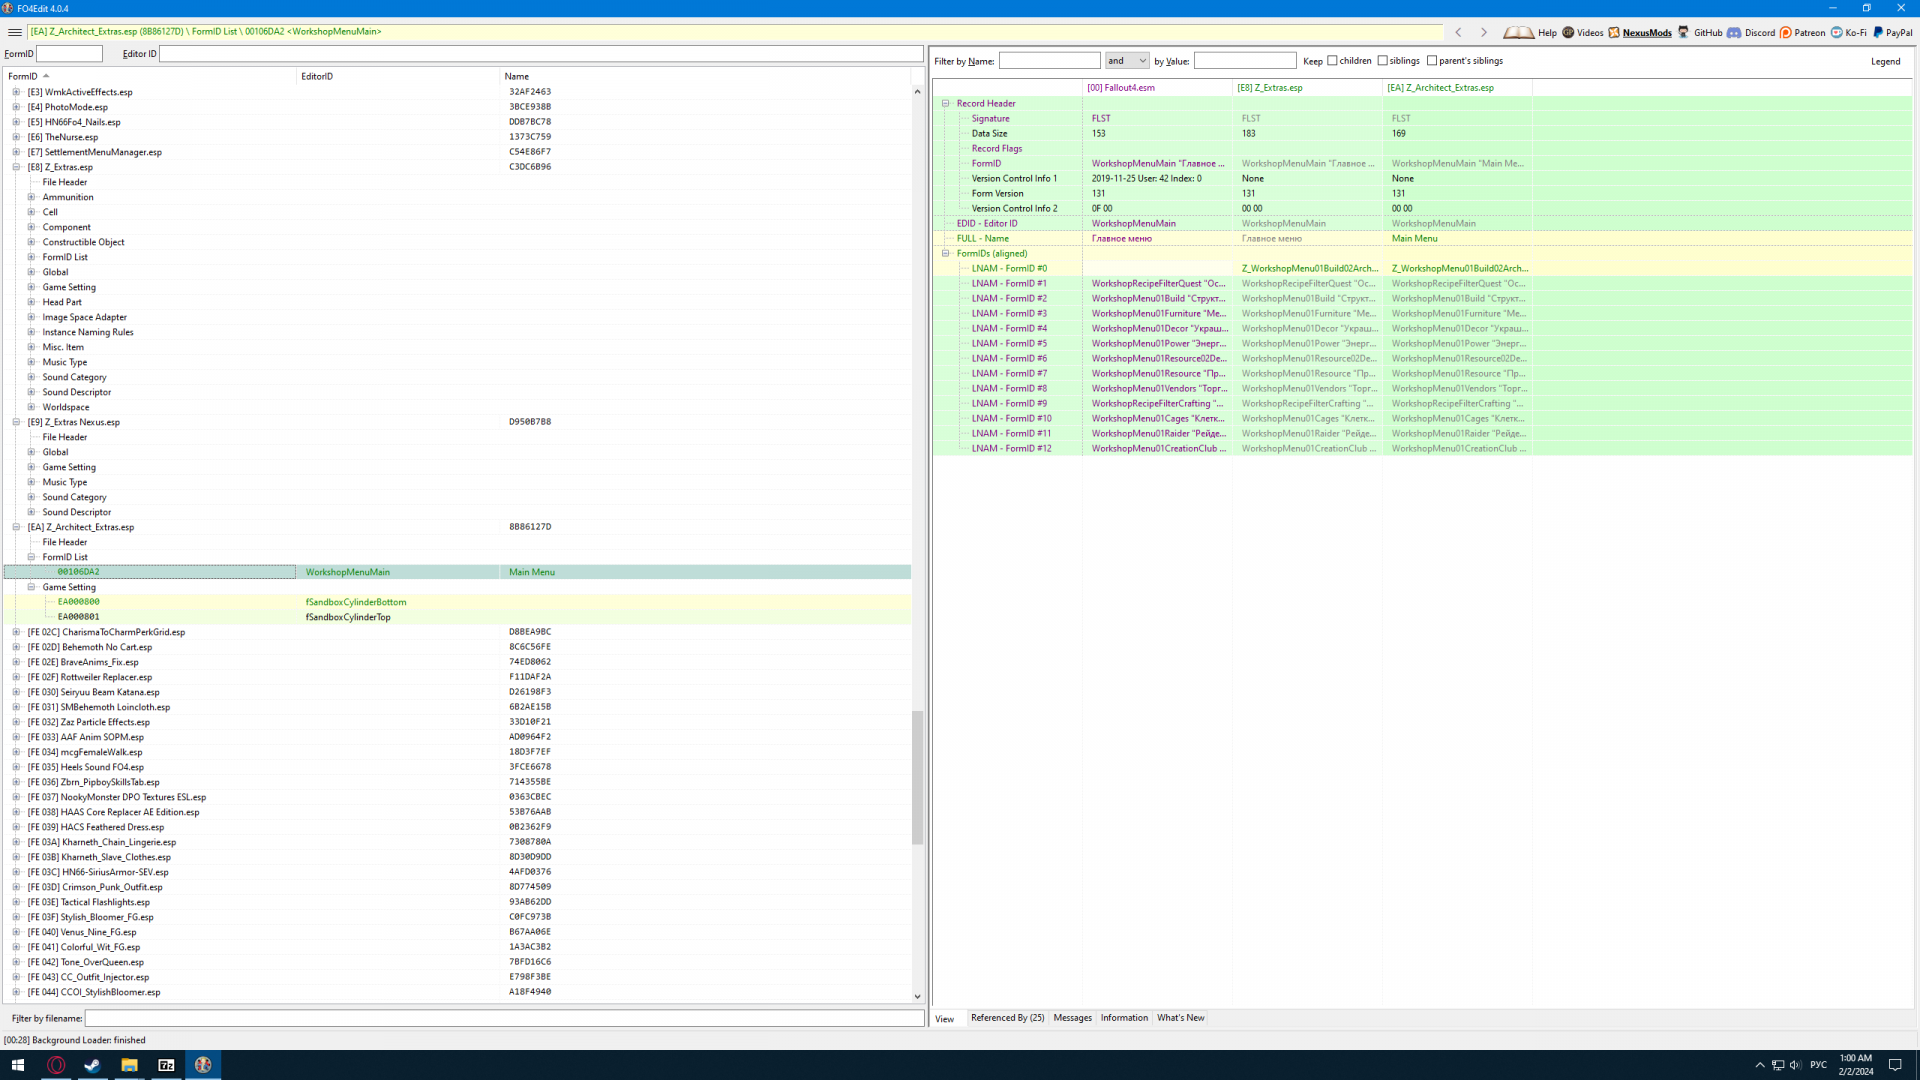This screenshot has width=1920, height=1080.
Task: Click the Legend button
Action: (1885, 61)
